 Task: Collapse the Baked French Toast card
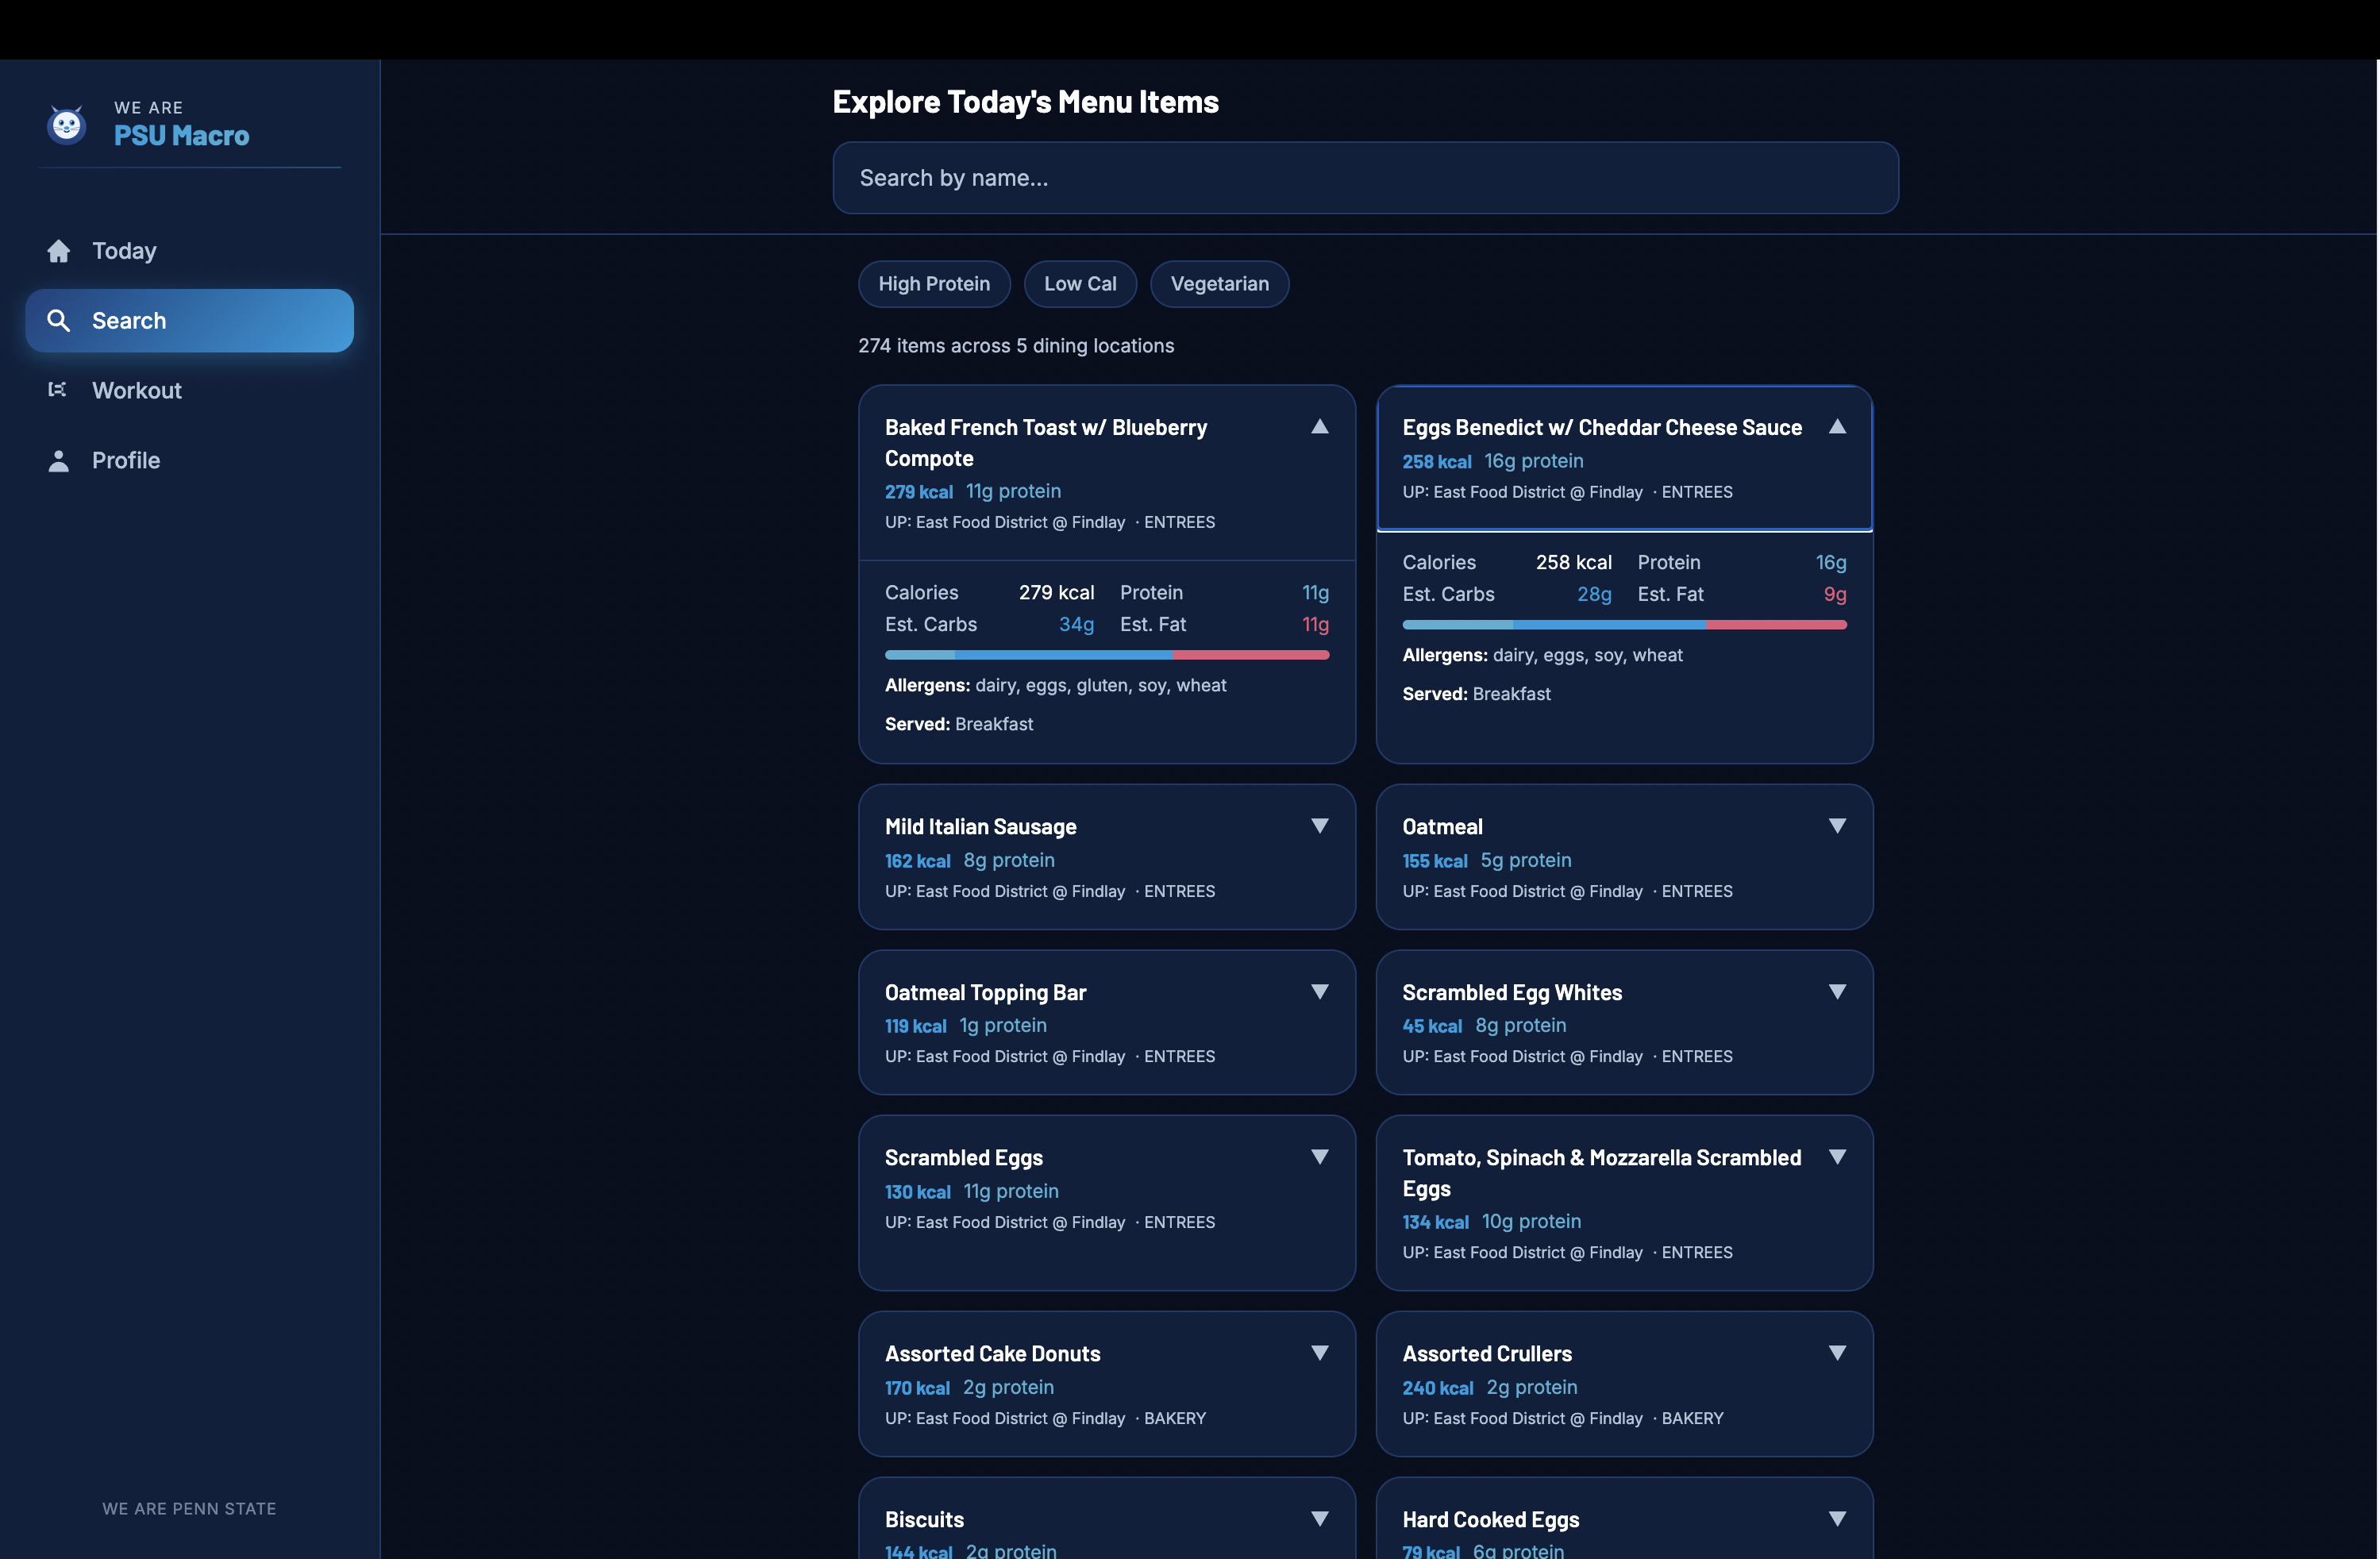click(1319, 427)
